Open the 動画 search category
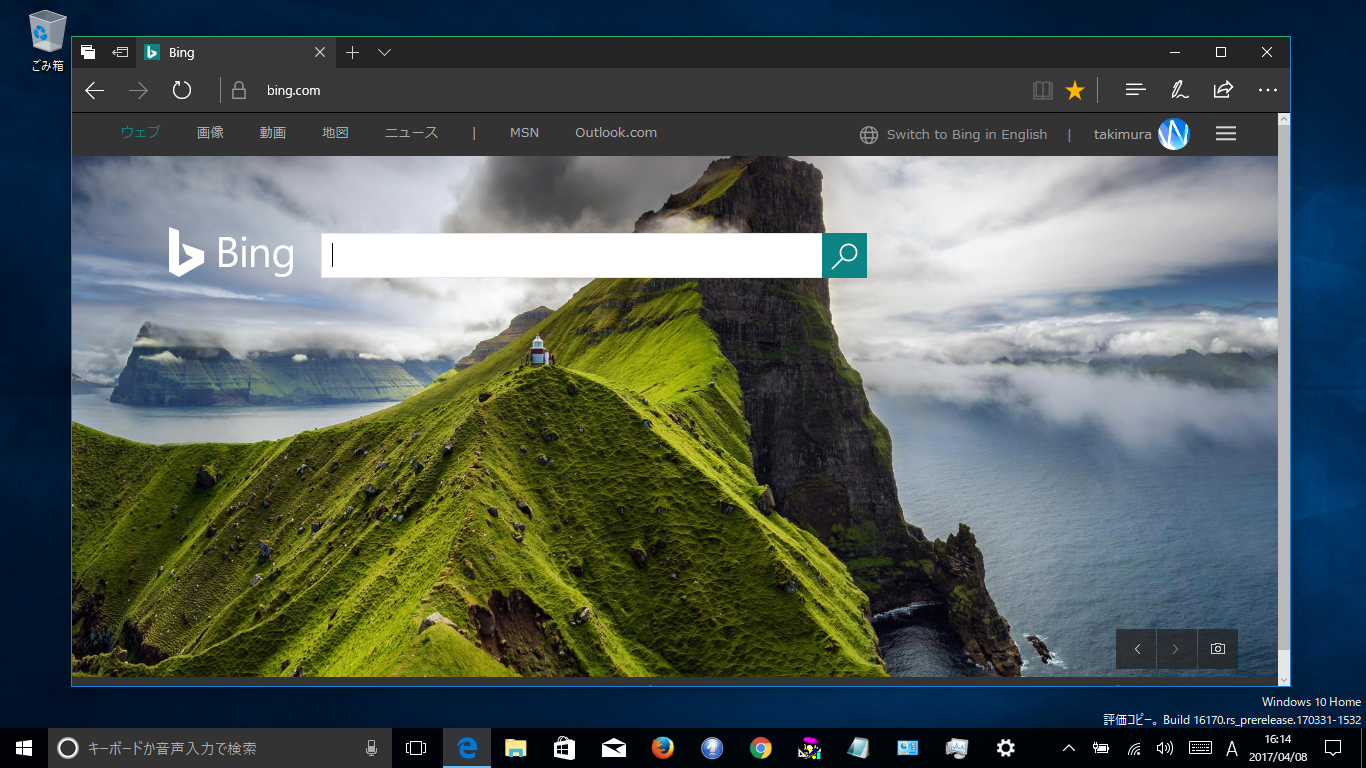This screenshot has height=768, width=1366. tap(273, 133)
